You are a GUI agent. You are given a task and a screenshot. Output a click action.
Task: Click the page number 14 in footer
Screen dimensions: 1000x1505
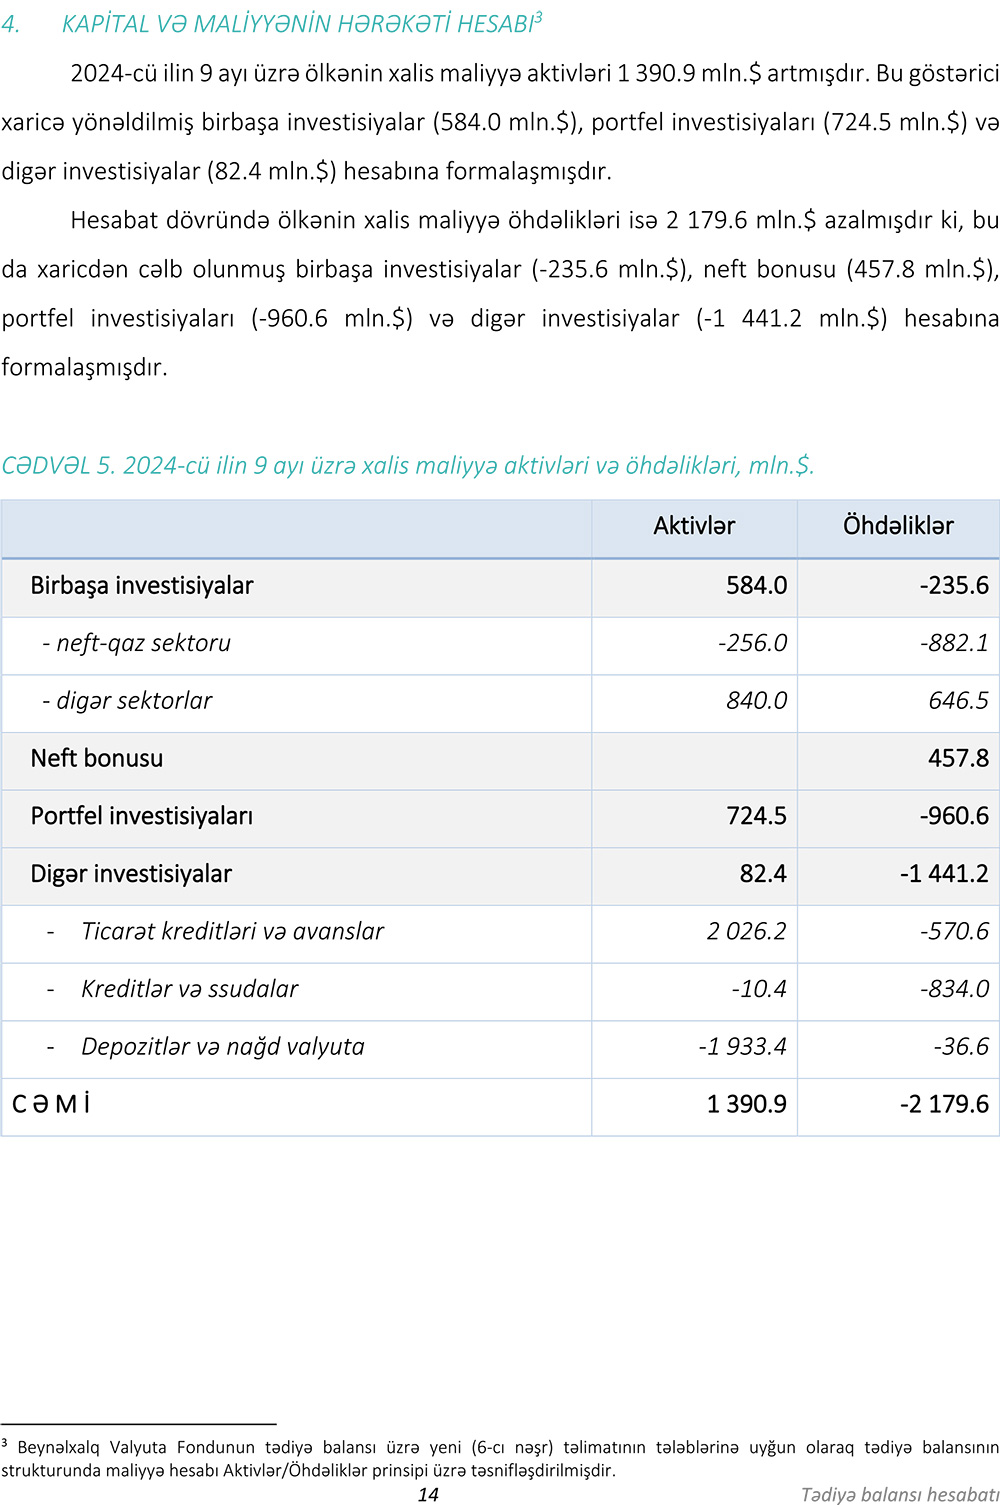pyautogui.click(x=428, y=1494)
